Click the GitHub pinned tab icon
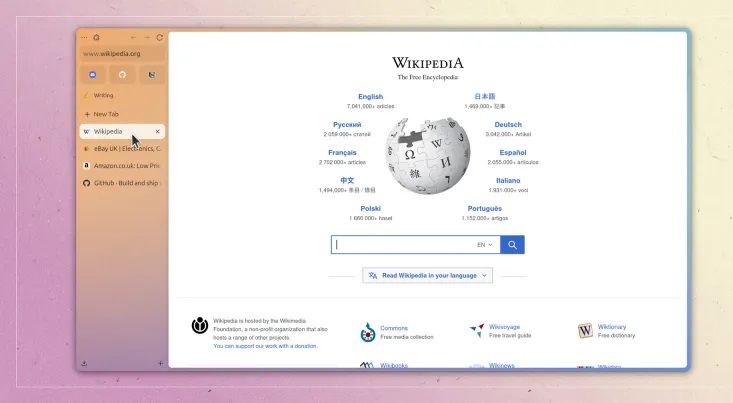The image size is (733, 403). [122, 75]
